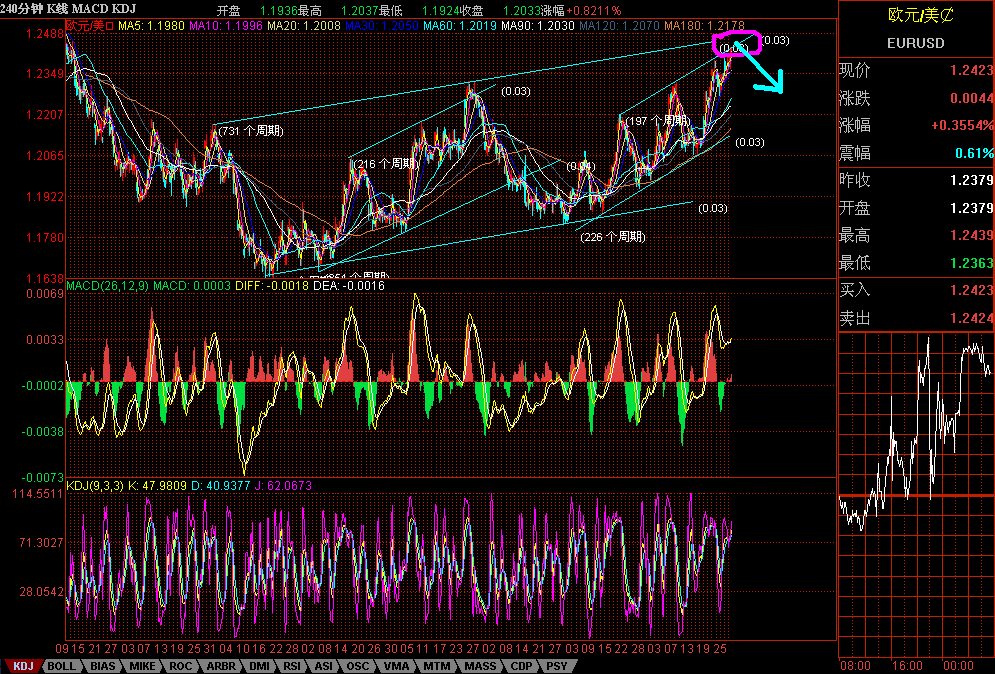Switch to the MASS tab

480,666
